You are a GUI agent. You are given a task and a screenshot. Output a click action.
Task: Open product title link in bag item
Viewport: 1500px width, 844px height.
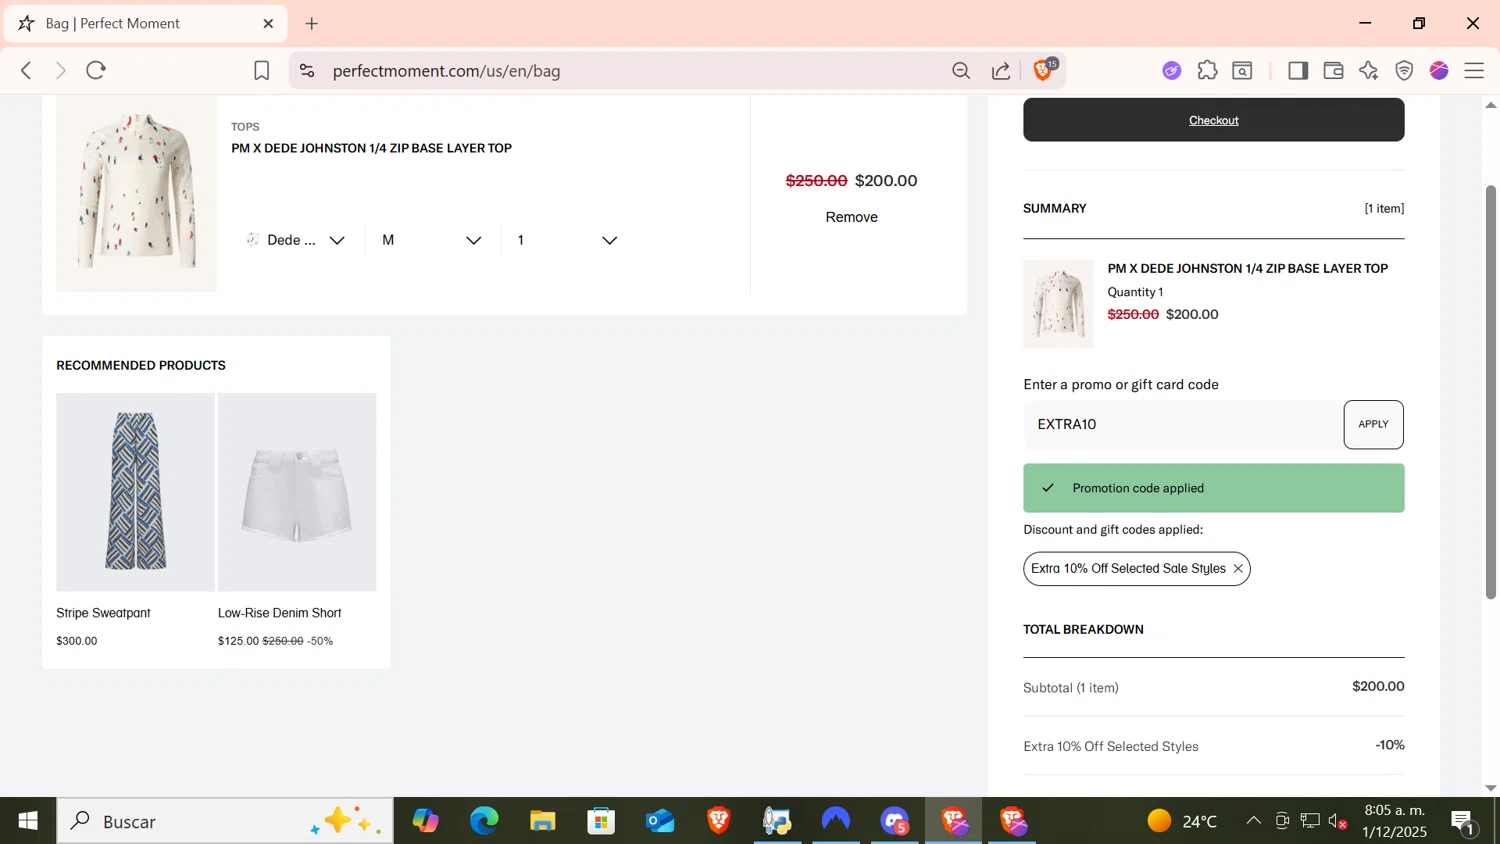[371, 148]
